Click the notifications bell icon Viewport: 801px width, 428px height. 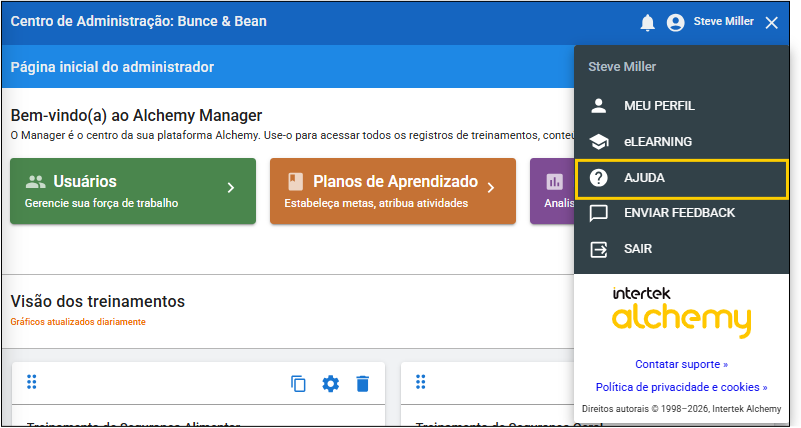coord(648,22)
